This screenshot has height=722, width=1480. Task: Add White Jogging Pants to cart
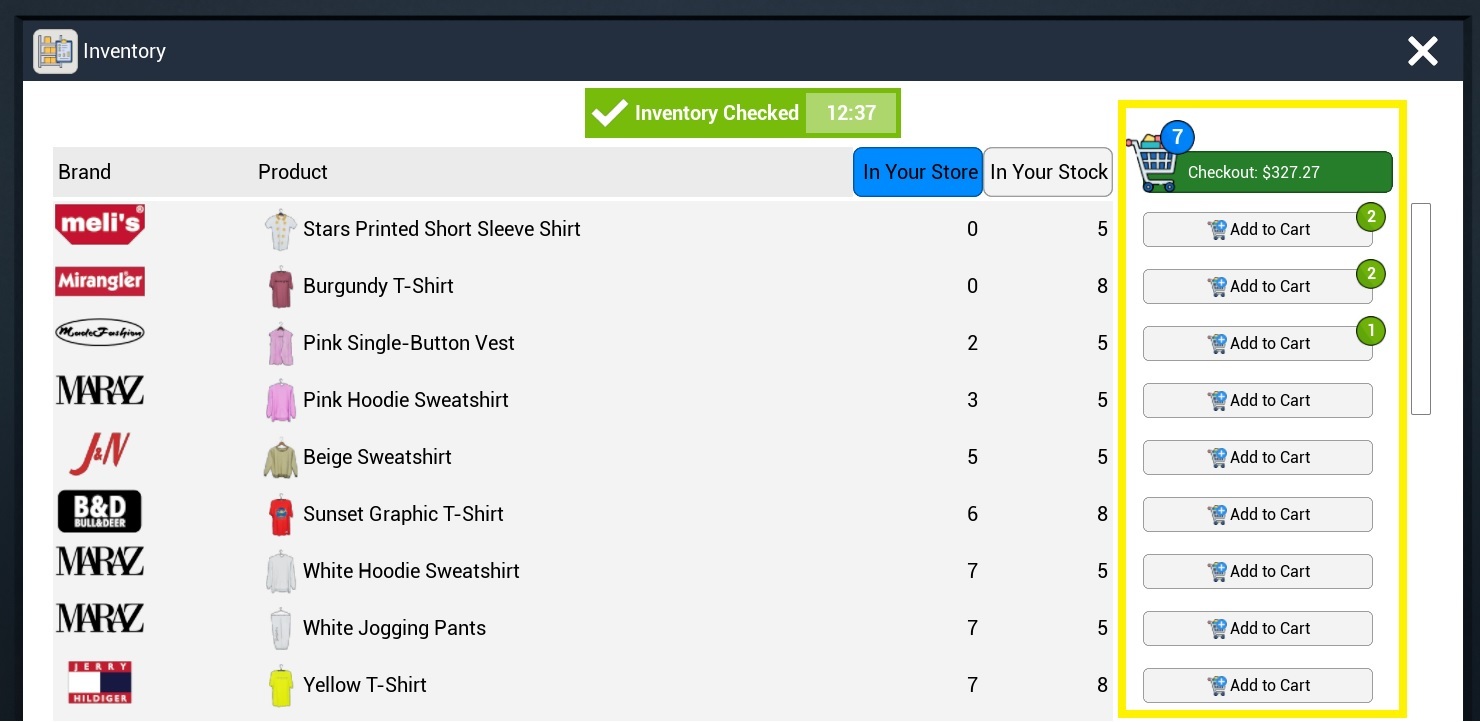tap(1258, 628)
